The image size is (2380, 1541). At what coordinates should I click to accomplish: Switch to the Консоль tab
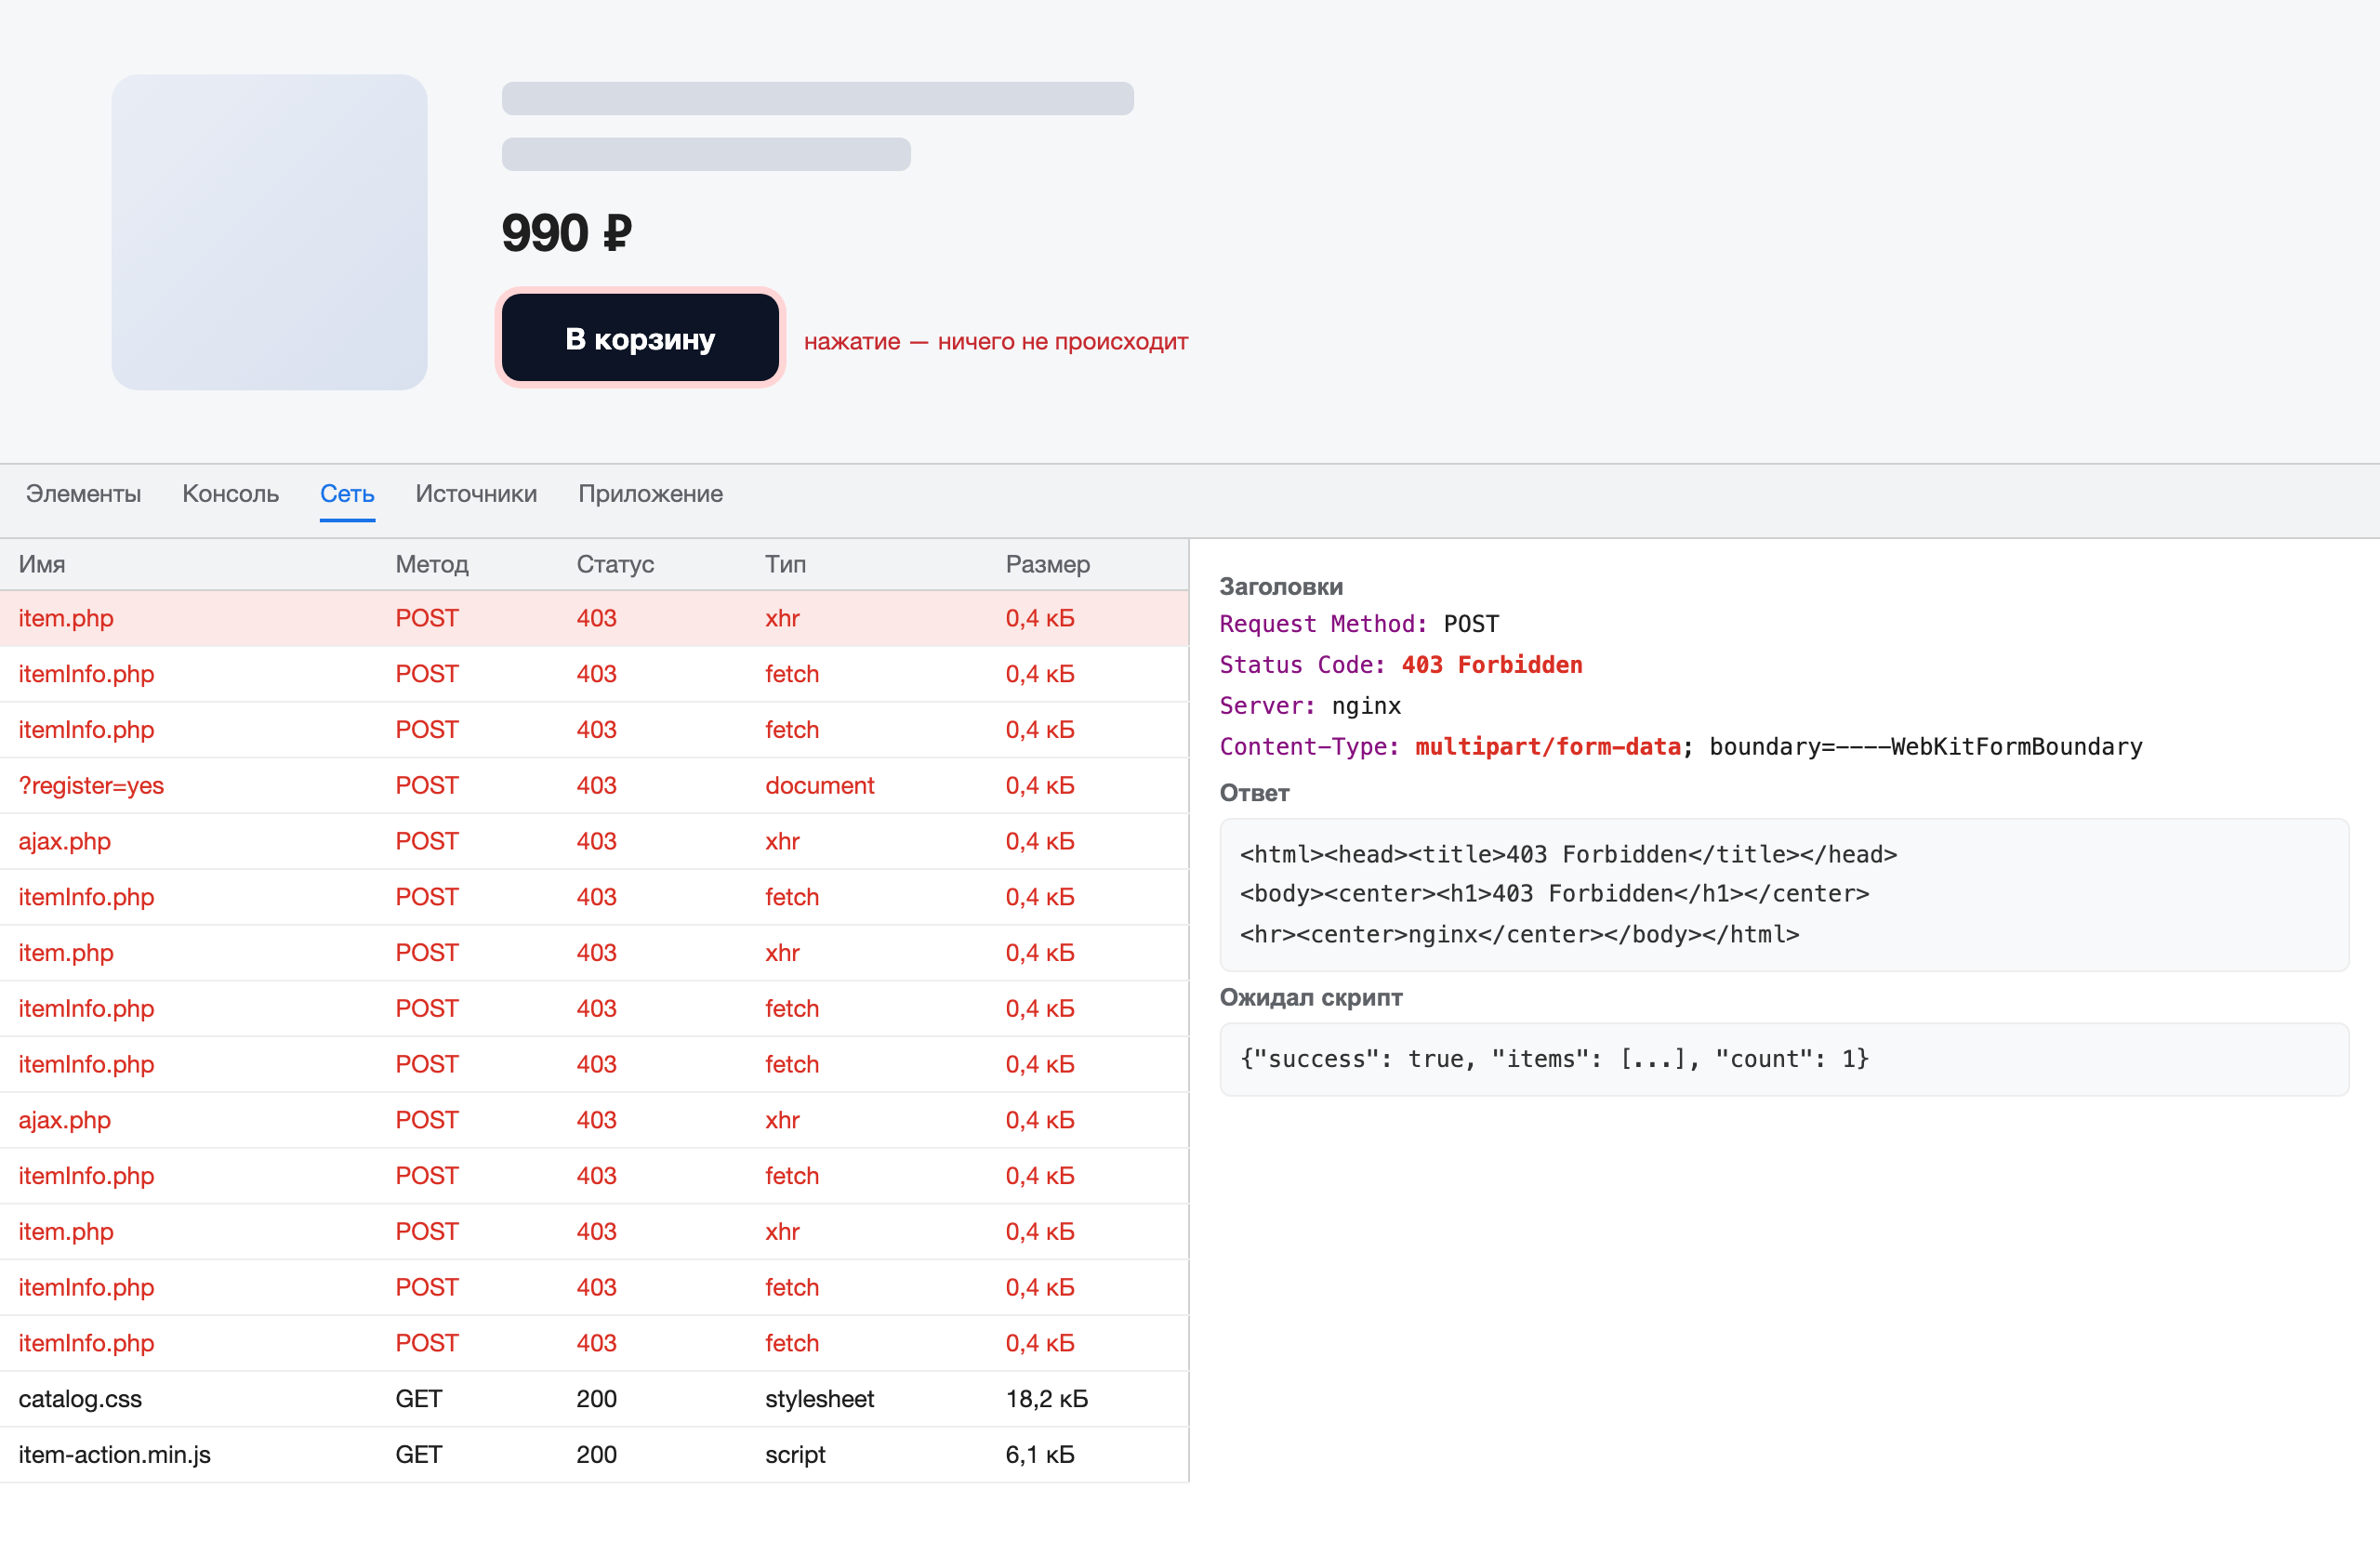(230, 494)
